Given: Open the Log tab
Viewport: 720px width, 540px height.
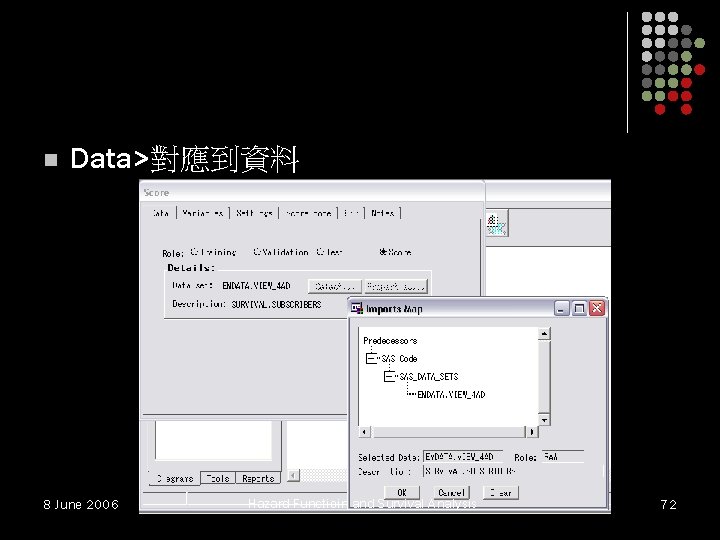Looking at the screenshot, I should click(x=351, y=213).
